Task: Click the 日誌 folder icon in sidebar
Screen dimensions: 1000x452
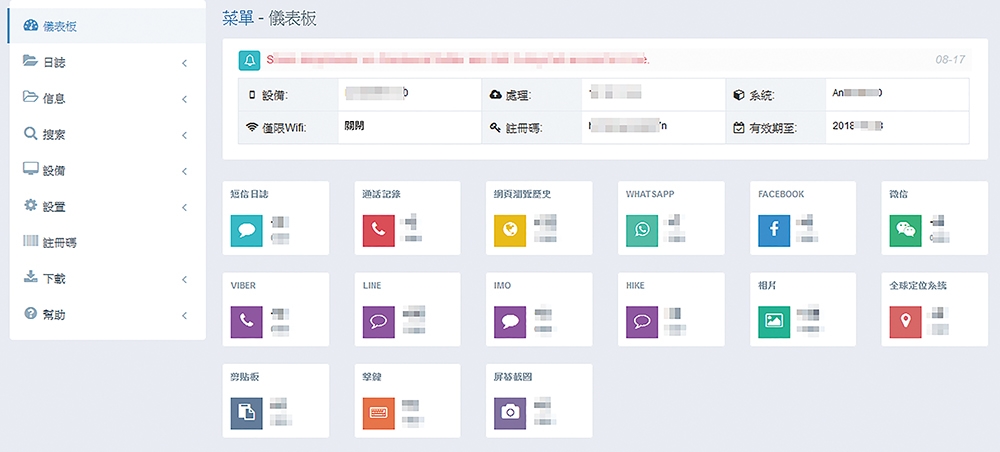Action: pos(31,61)
